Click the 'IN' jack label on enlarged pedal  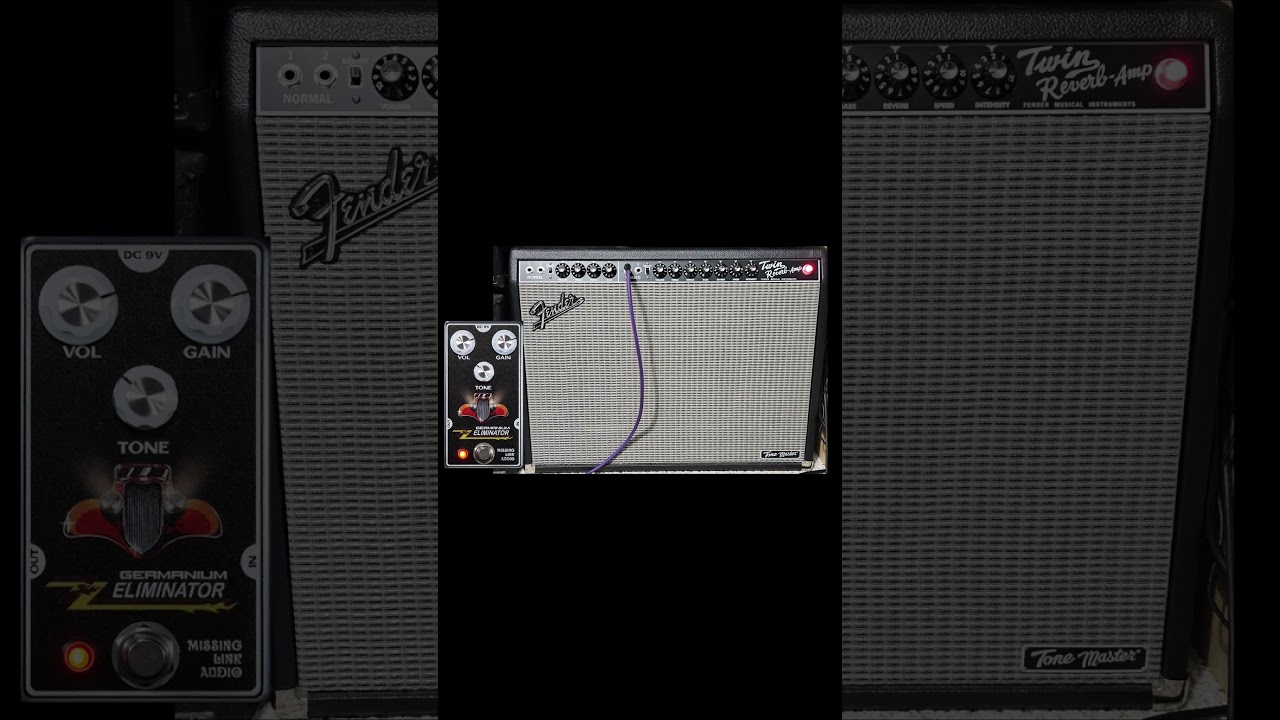tap(252, 562)
